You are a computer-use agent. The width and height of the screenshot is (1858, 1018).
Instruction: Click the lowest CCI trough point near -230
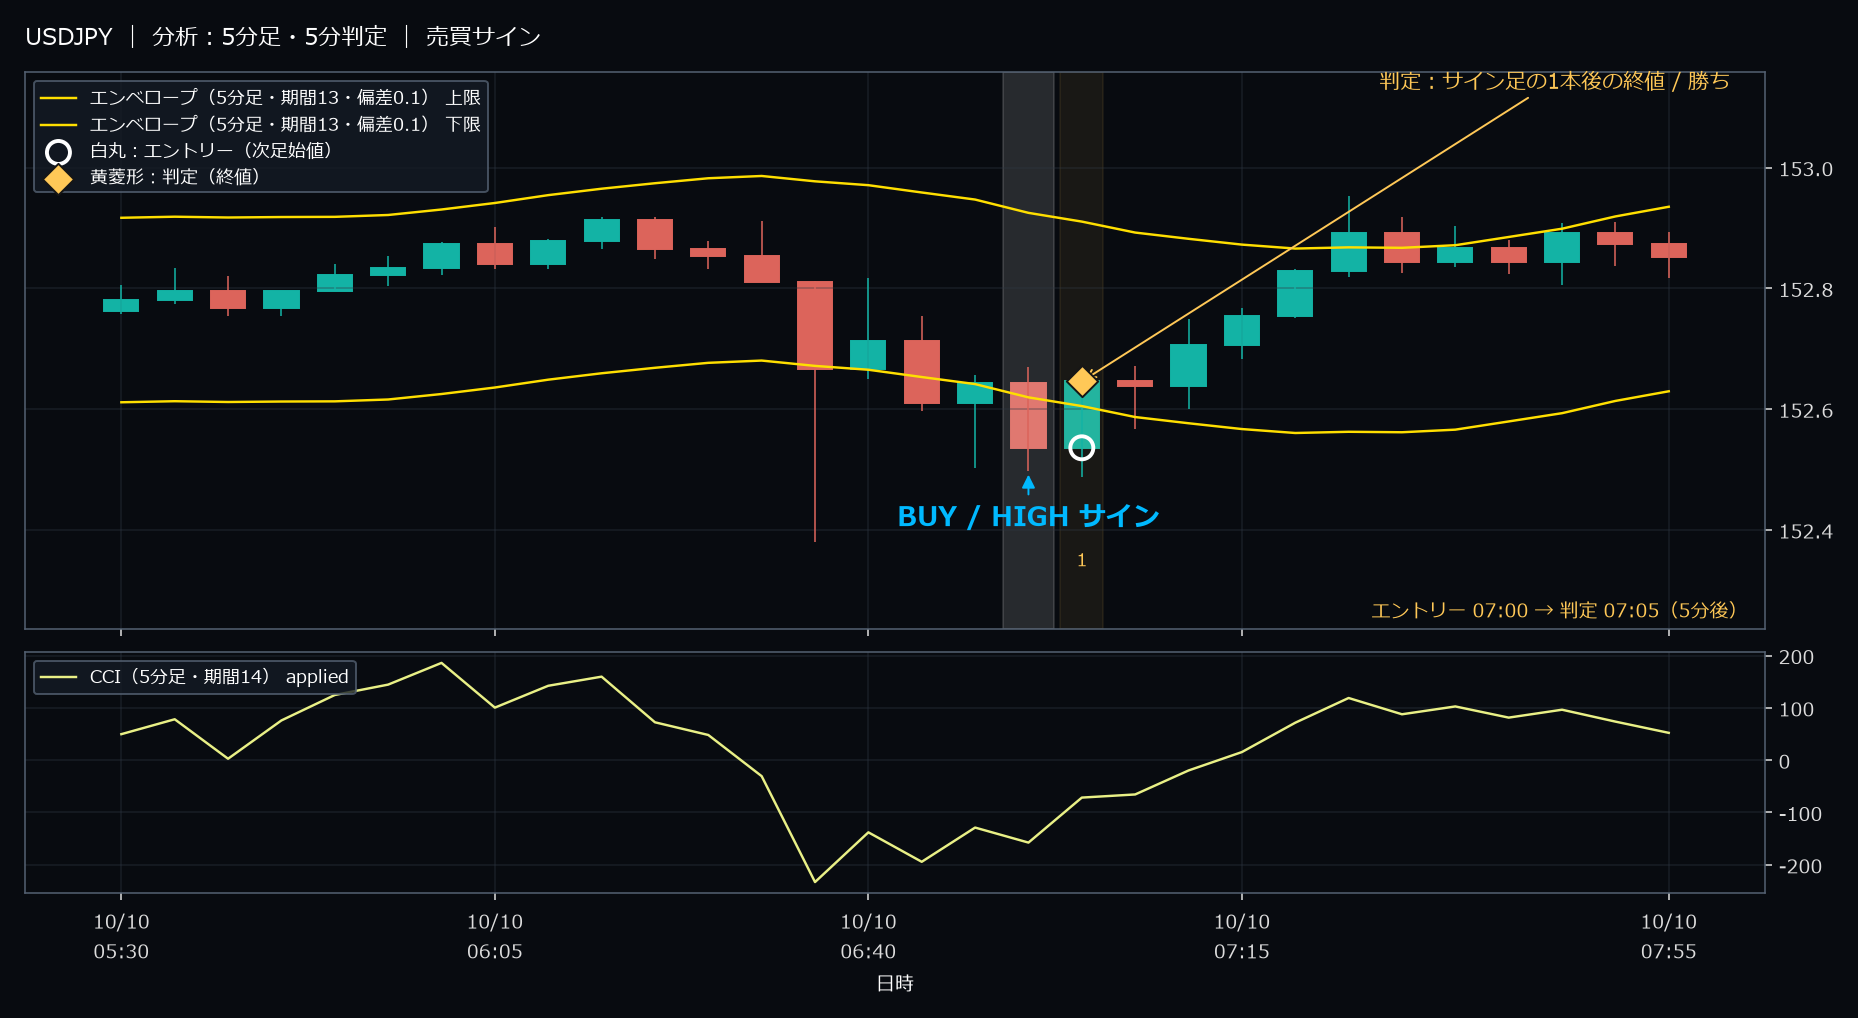tap(815, 882)
